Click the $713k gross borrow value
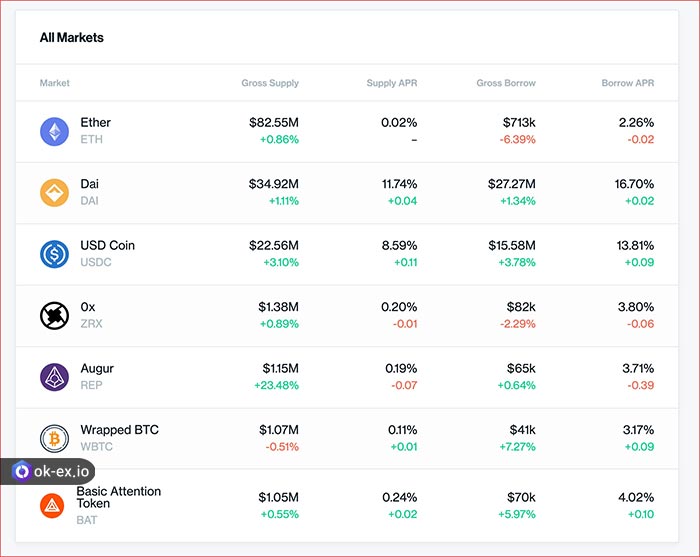Image resolution: width=700 pixels, height=557 pixels. coord(519,122)
